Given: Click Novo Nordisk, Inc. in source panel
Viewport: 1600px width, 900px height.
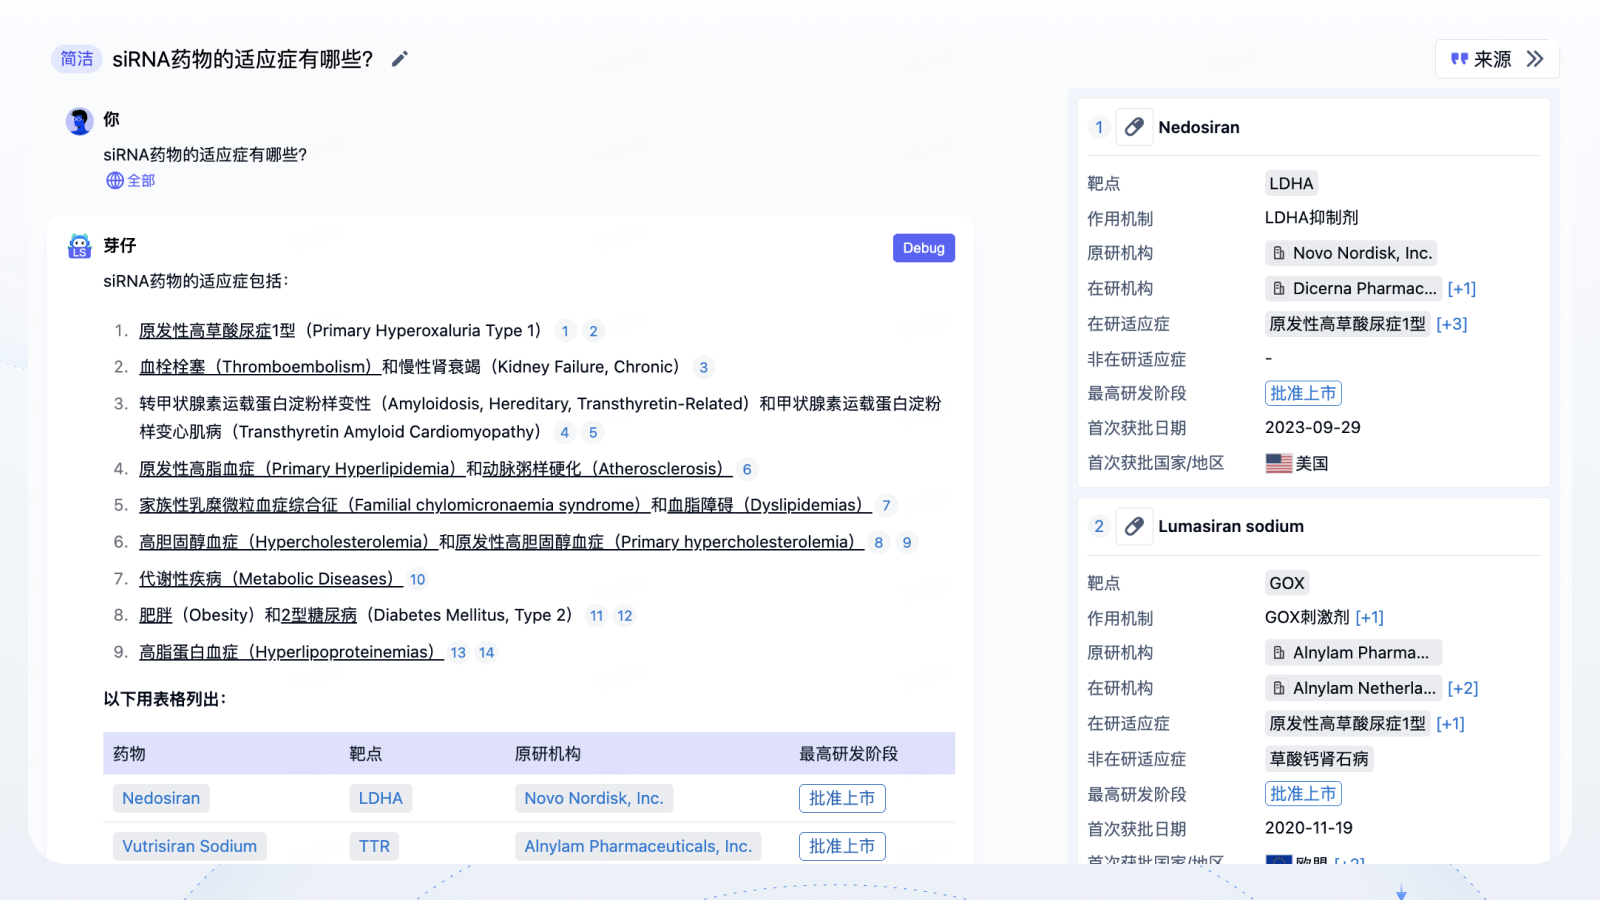Looking at the screenshot, I should [1351, 253].
